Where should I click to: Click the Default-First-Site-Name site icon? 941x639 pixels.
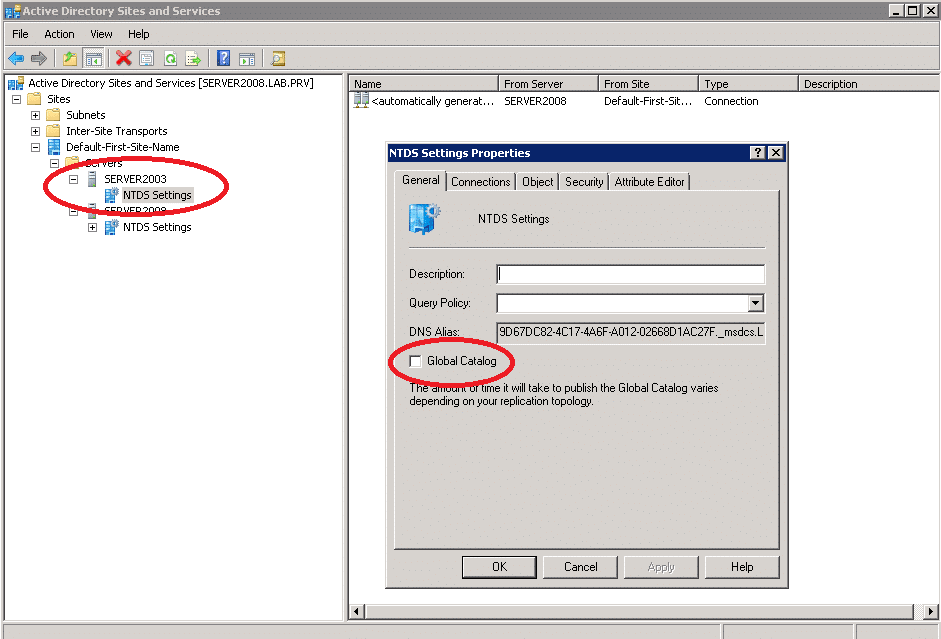54,147
